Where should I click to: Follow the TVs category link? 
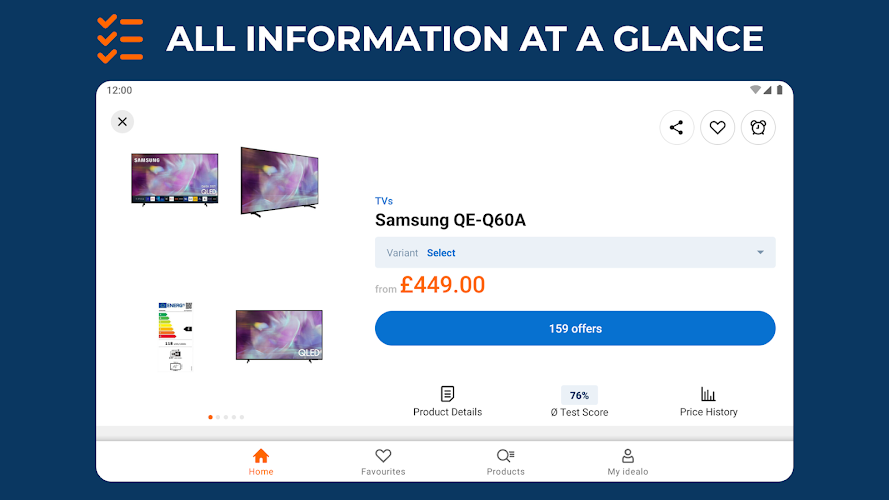point(384,201)
